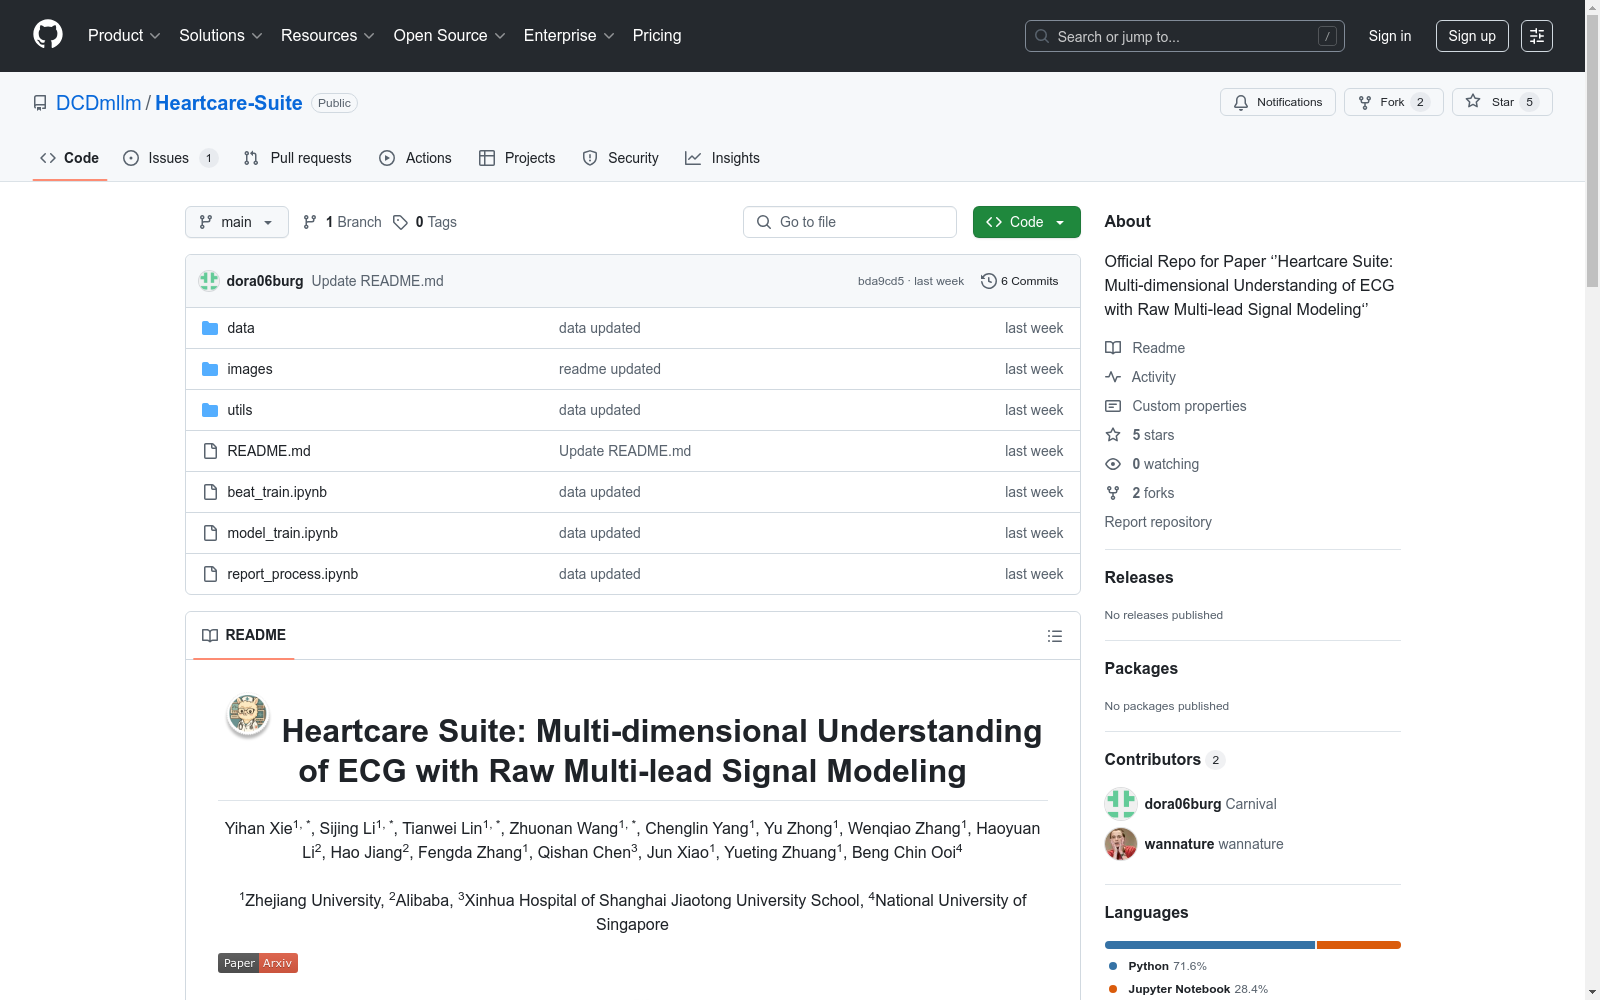
Task: Open the Pricing page
Action: [x=657, y=36]
